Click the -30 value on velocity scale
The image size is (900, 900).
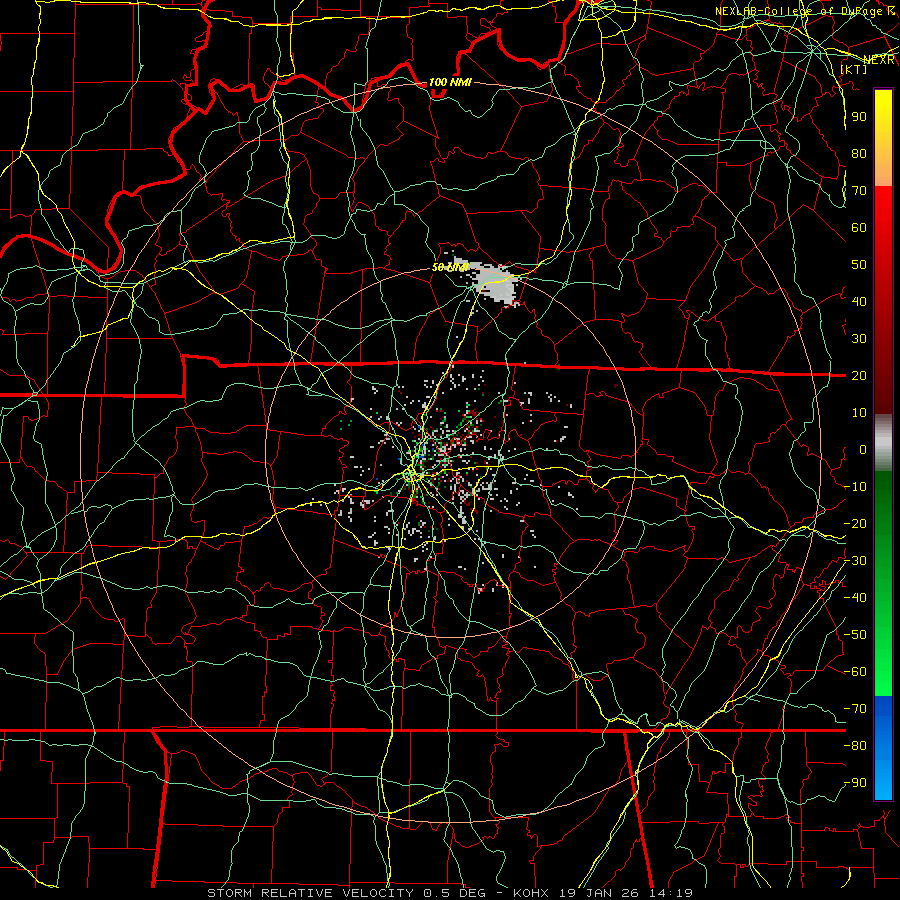856,561
